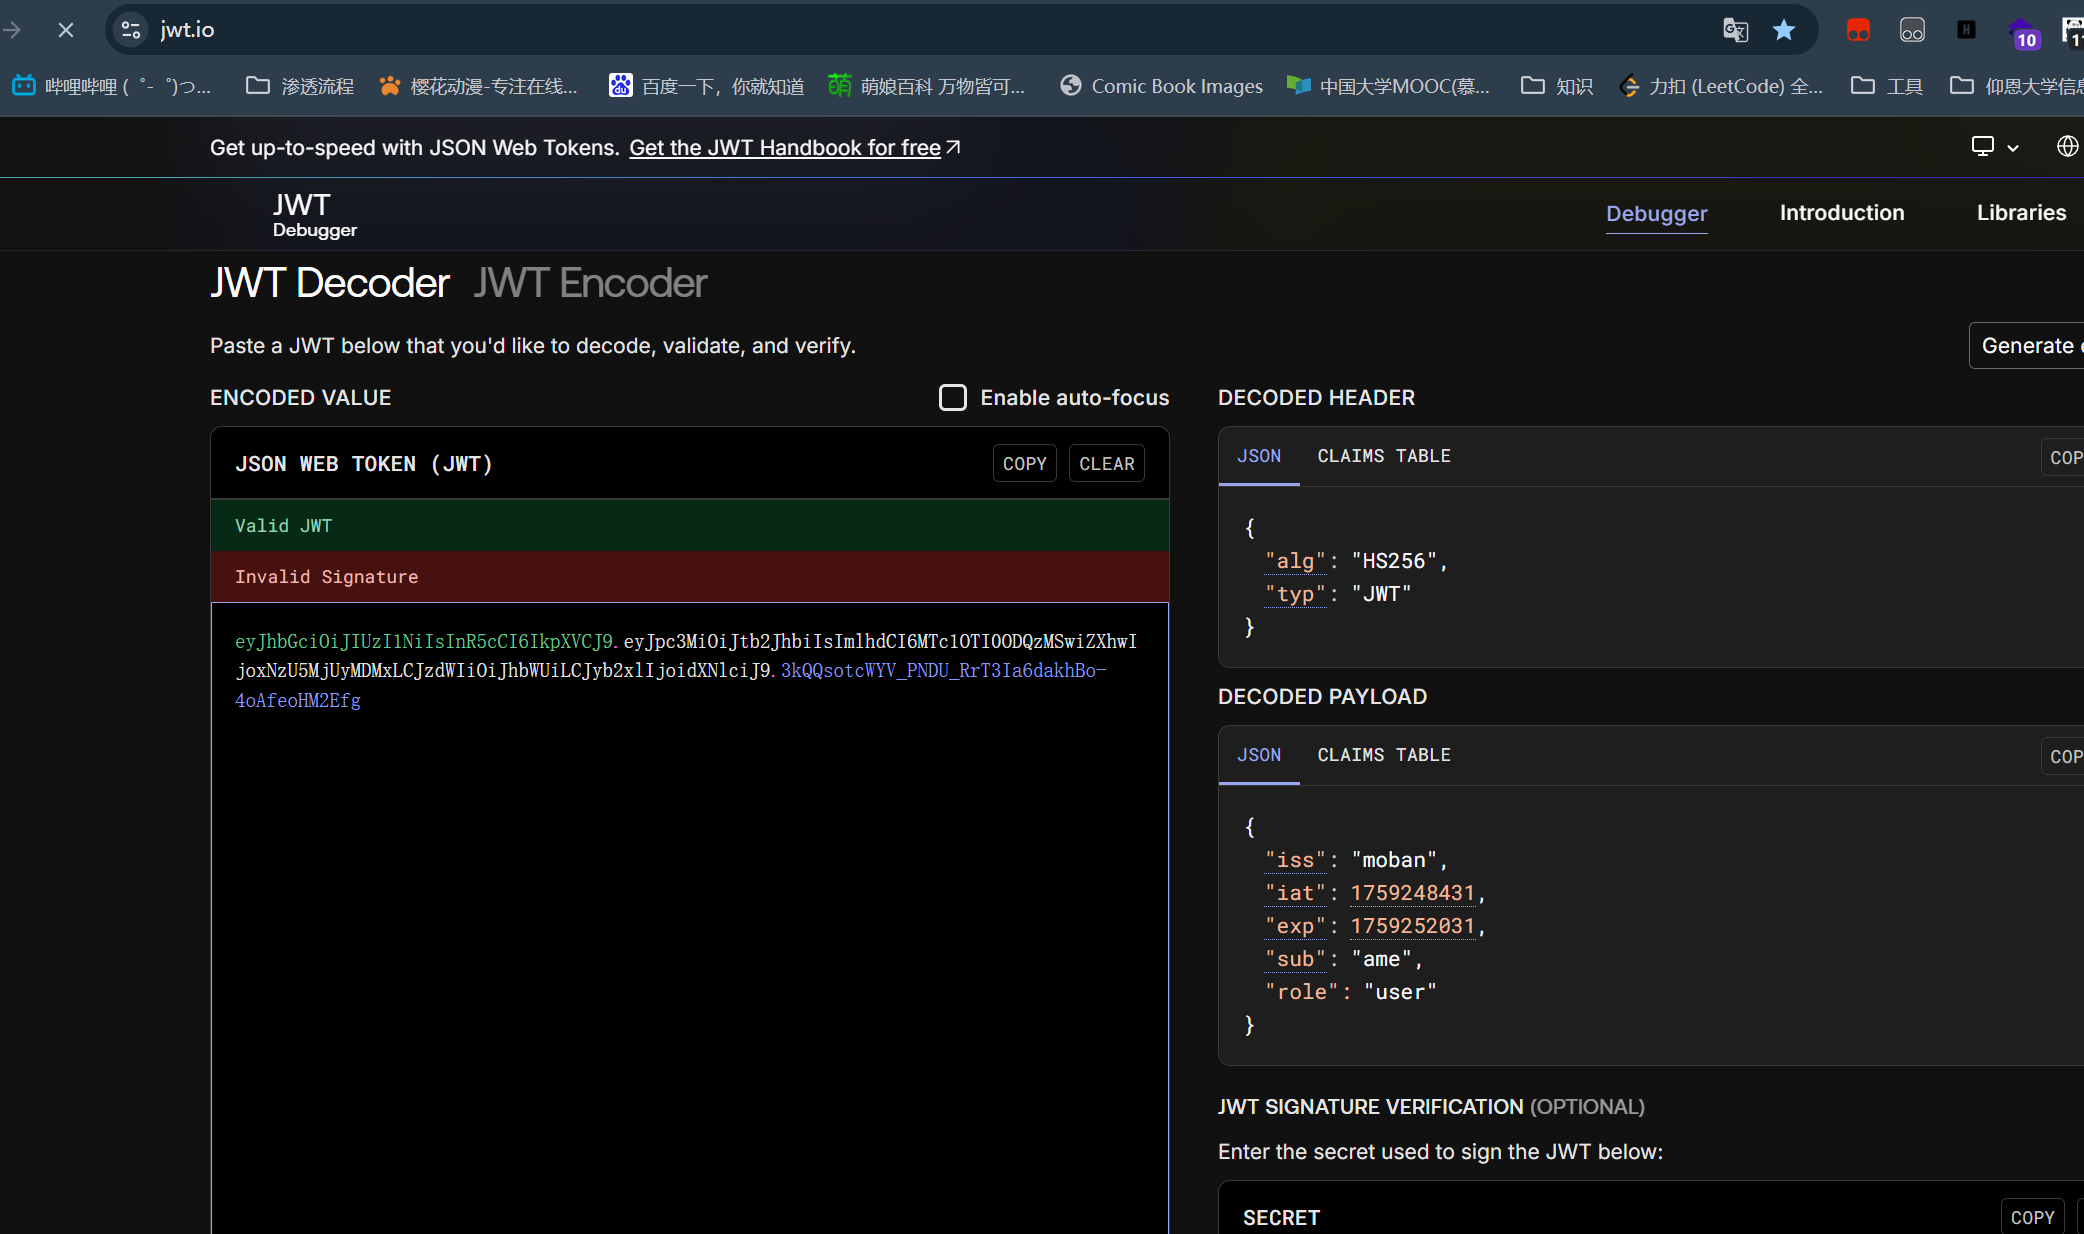
Task: Open the red extension icon in the toolbar
Action: [x=1858, y=30]
